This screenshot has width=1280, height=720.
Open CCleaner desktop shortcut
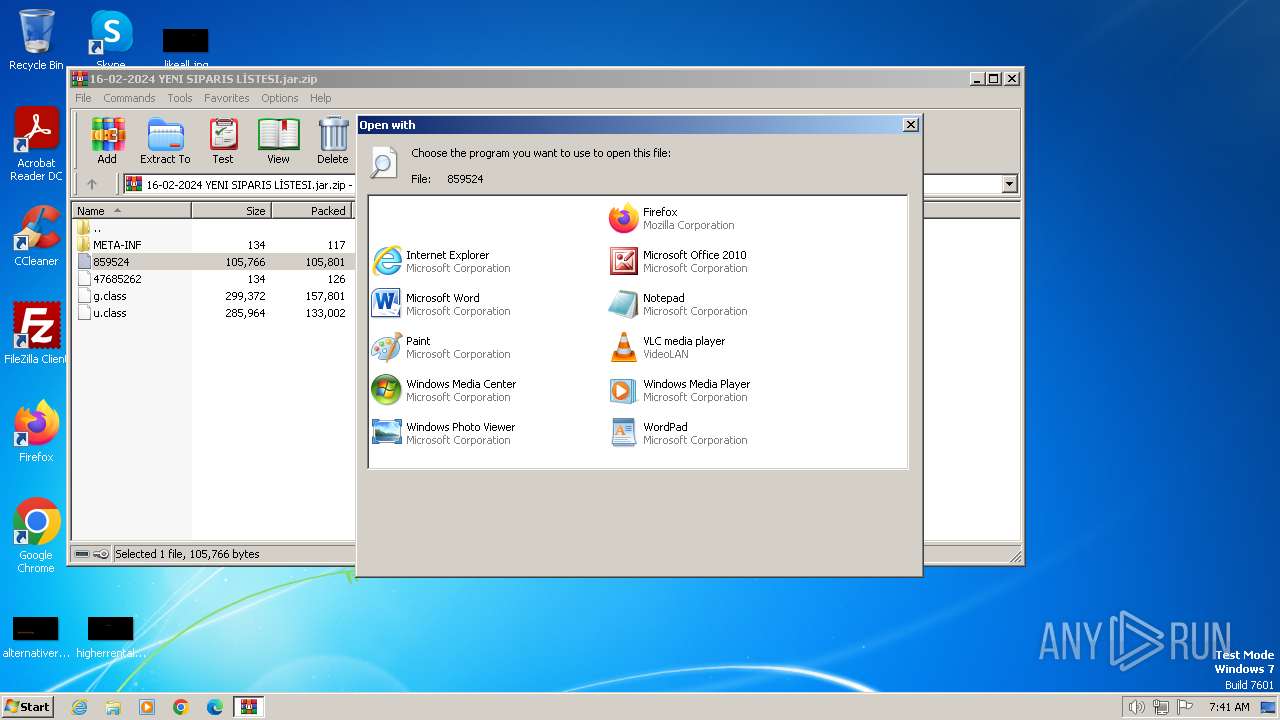(36, 236)
